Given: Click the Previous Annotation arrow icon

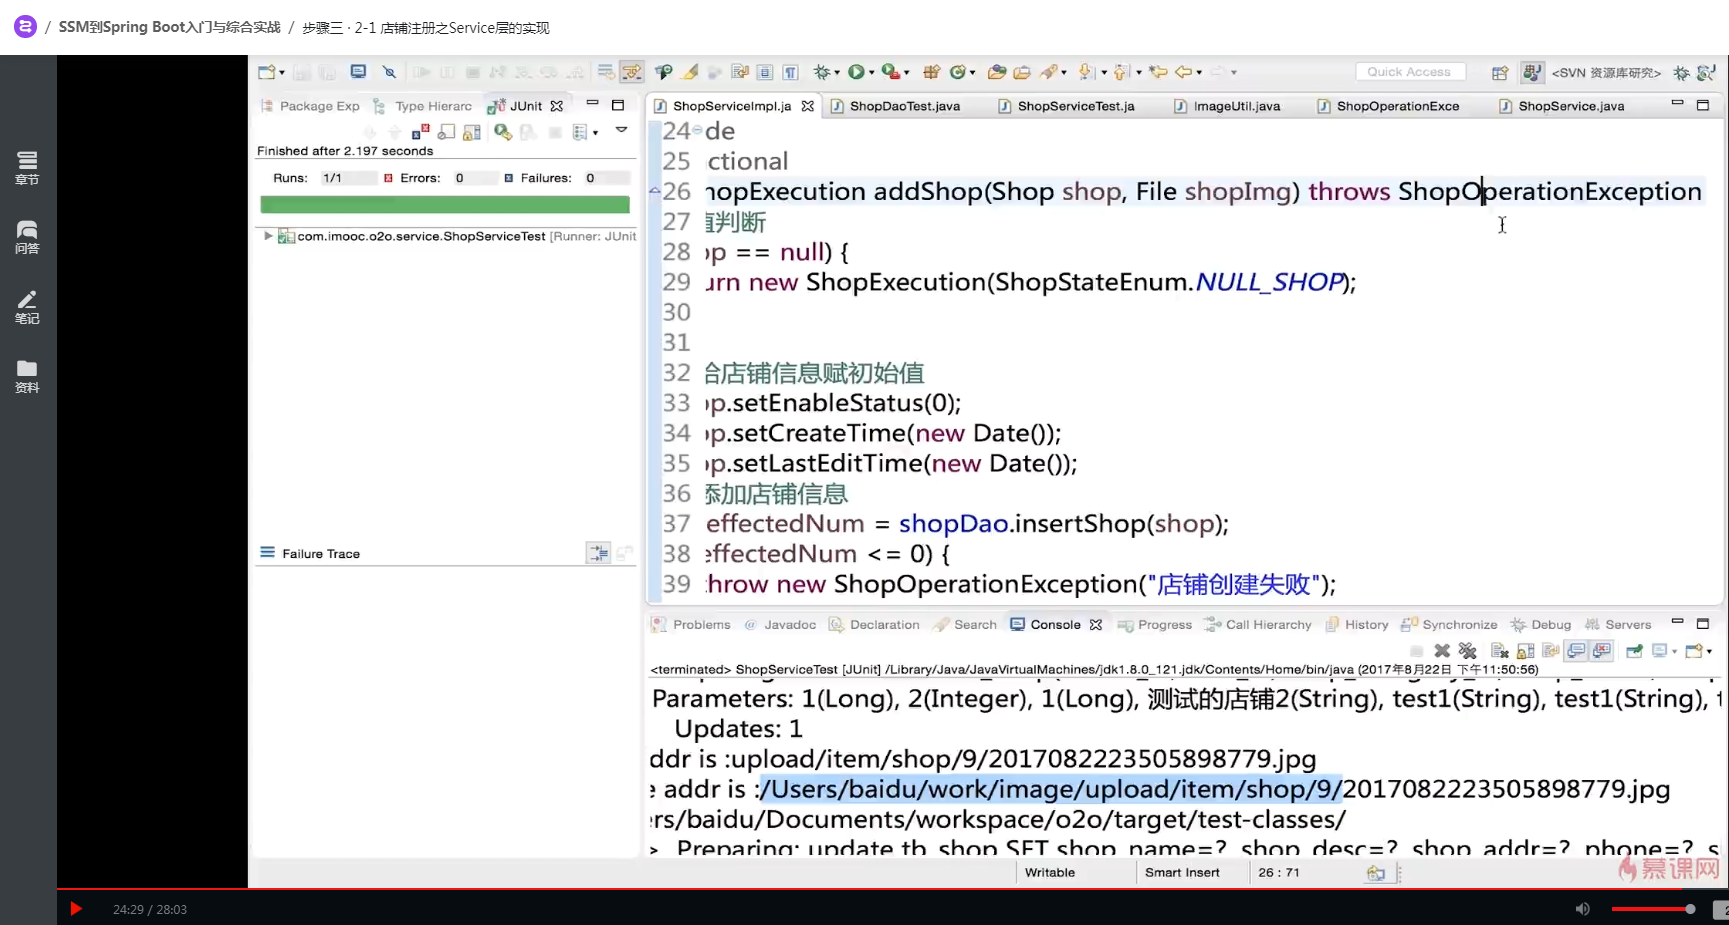Looking at the screenshot, I should pos(1121,72).
